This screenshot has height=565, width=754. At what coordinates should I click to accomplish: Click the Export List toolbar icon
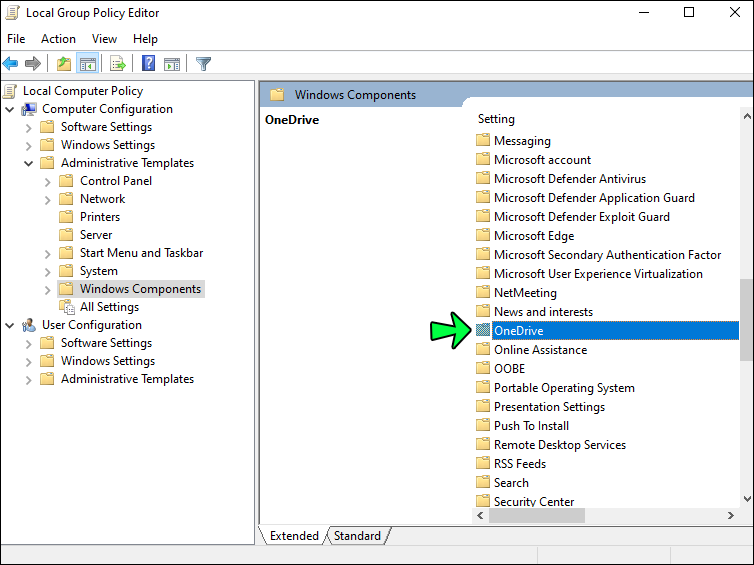[x=118, y=63]
